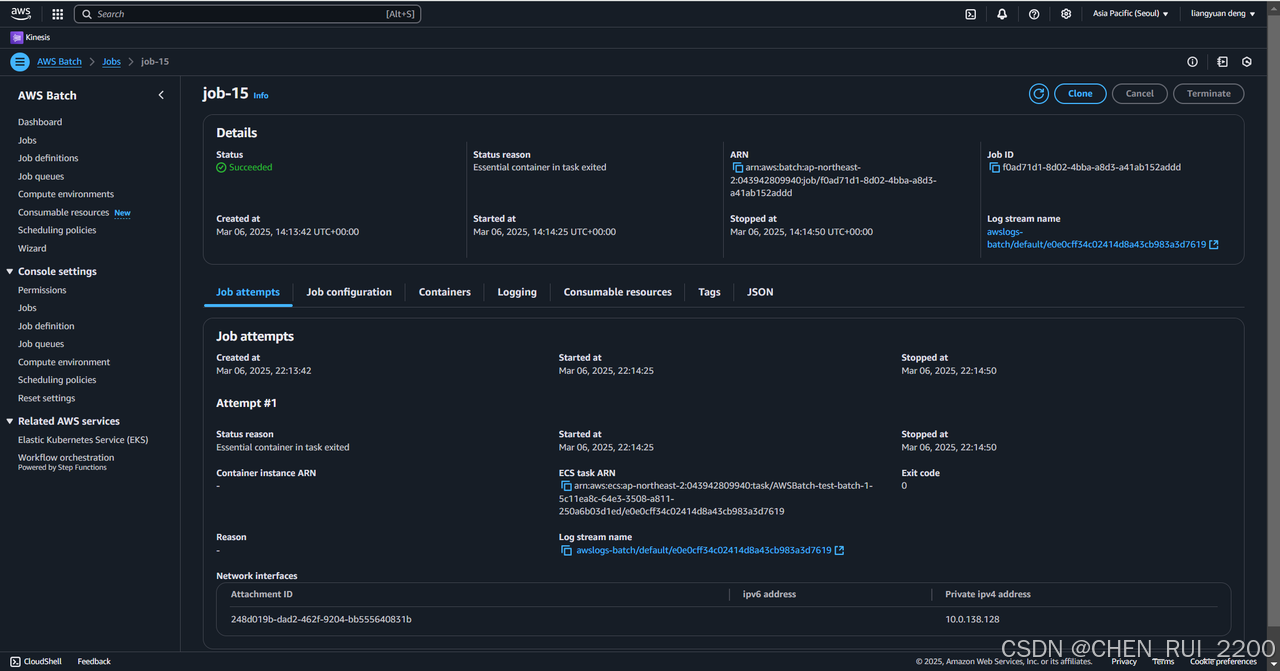Open the settings gear icon
The width and height of the screenshot is (1280, 671).
coord(1066,14)
